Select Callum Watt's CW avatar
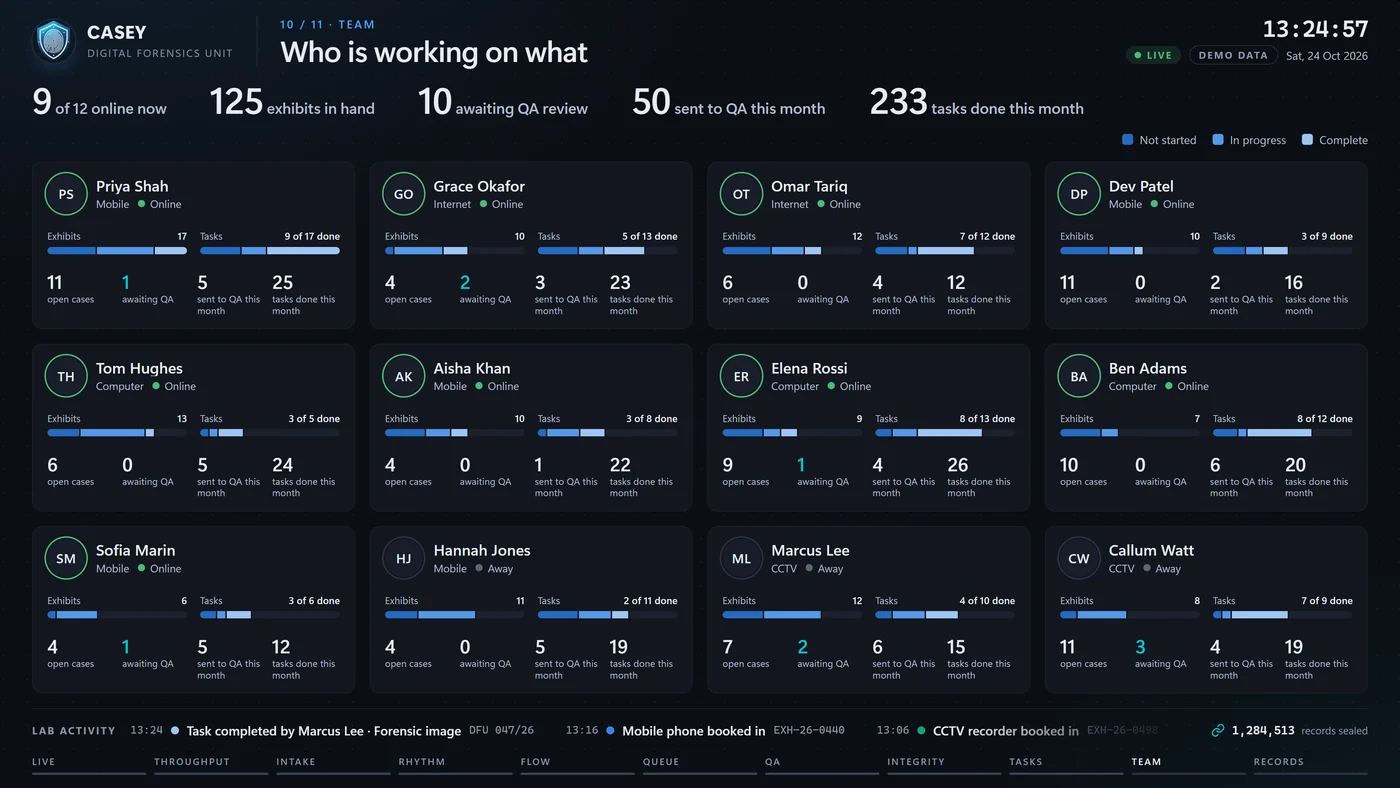This screenshot has height=788, width=1400. pos(1079,559)
